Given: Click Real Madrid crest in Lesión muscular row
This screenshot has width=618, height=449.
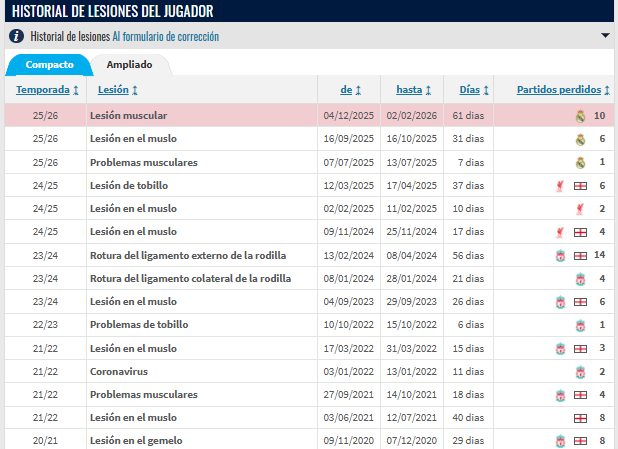Looking at the screenshot, I should click(580, 116).
